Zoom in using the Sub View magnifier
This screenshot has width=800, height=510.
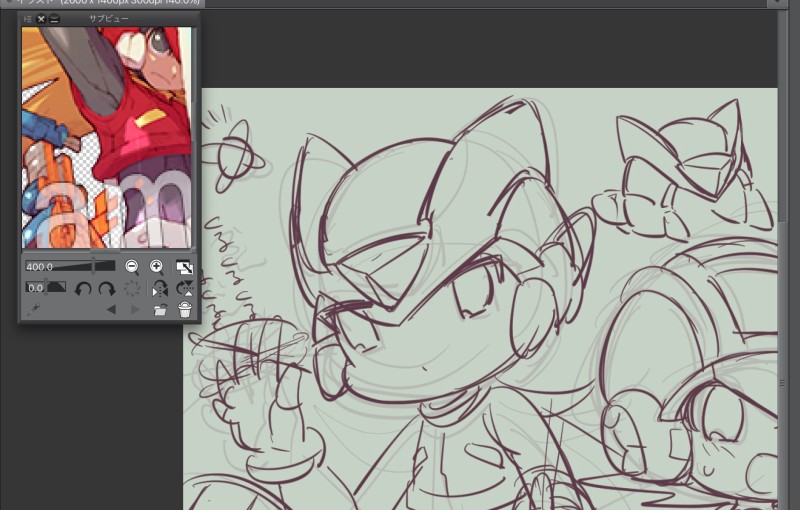(x=157, y=267)
